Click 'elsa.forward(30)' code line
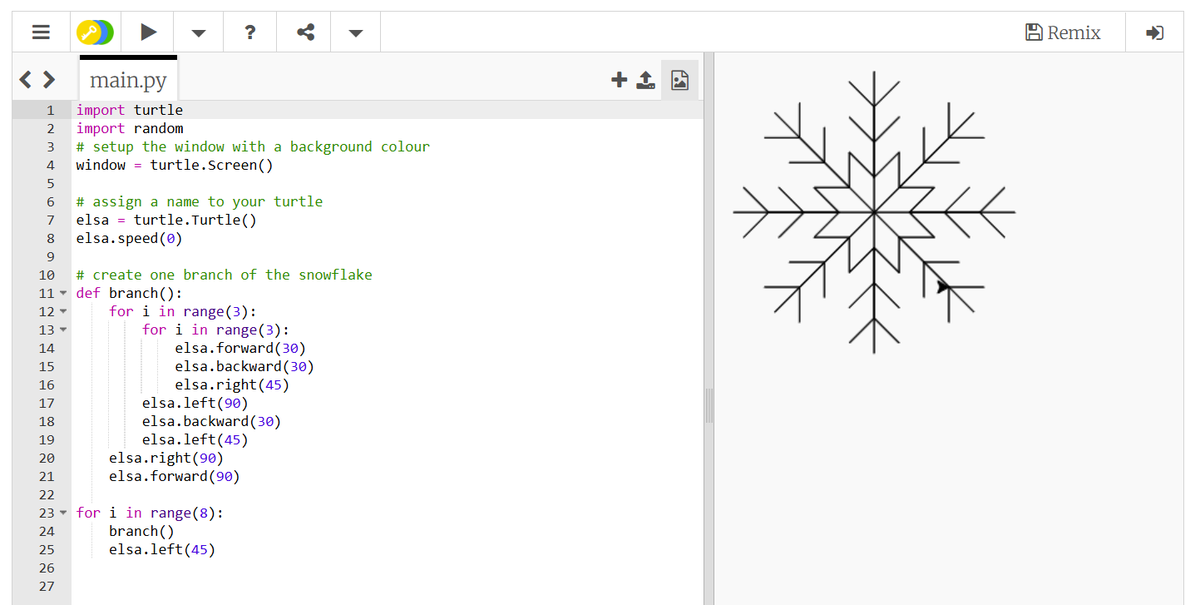The image size is (1200, 605). click(240, 348)
